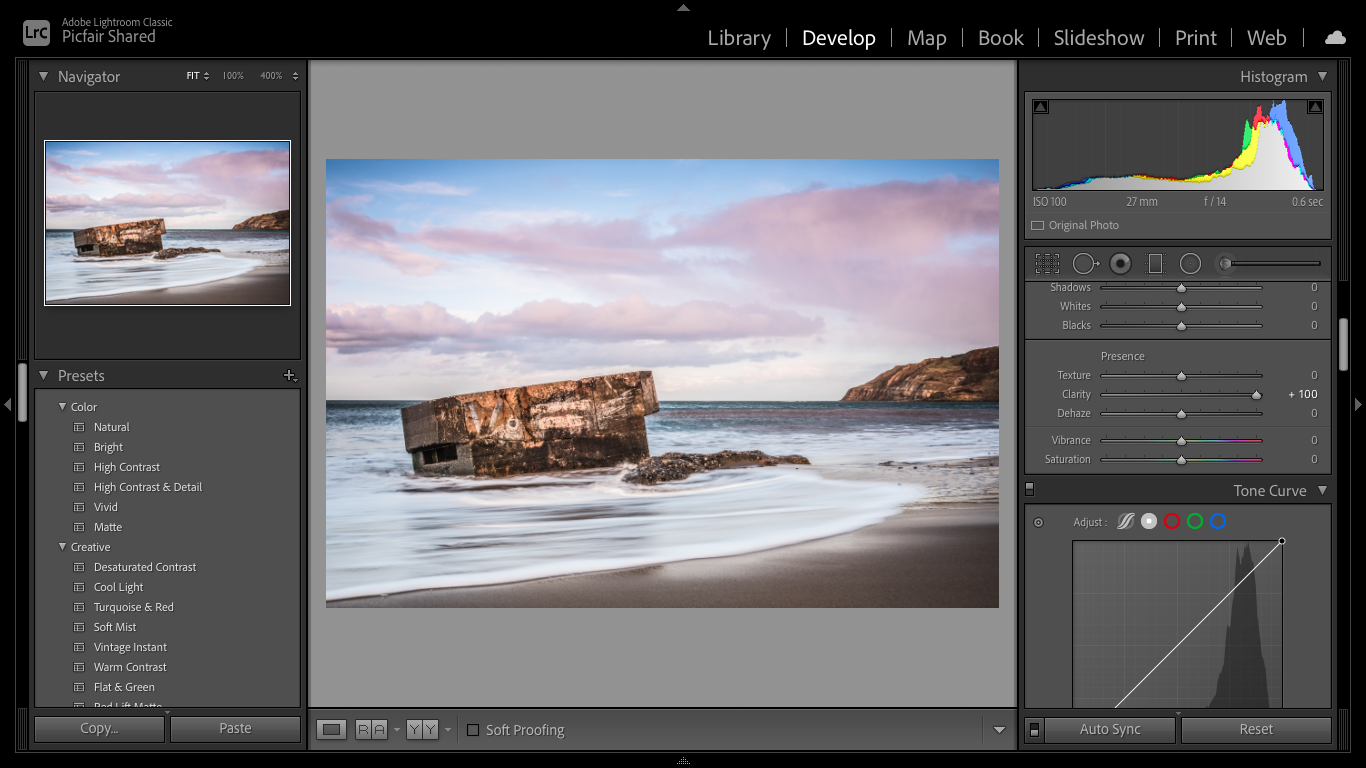The height and width of the screenshot is (768, 1366).
Task: Set Navigator zoom to 100%
Action: click(x=233, y=76)
